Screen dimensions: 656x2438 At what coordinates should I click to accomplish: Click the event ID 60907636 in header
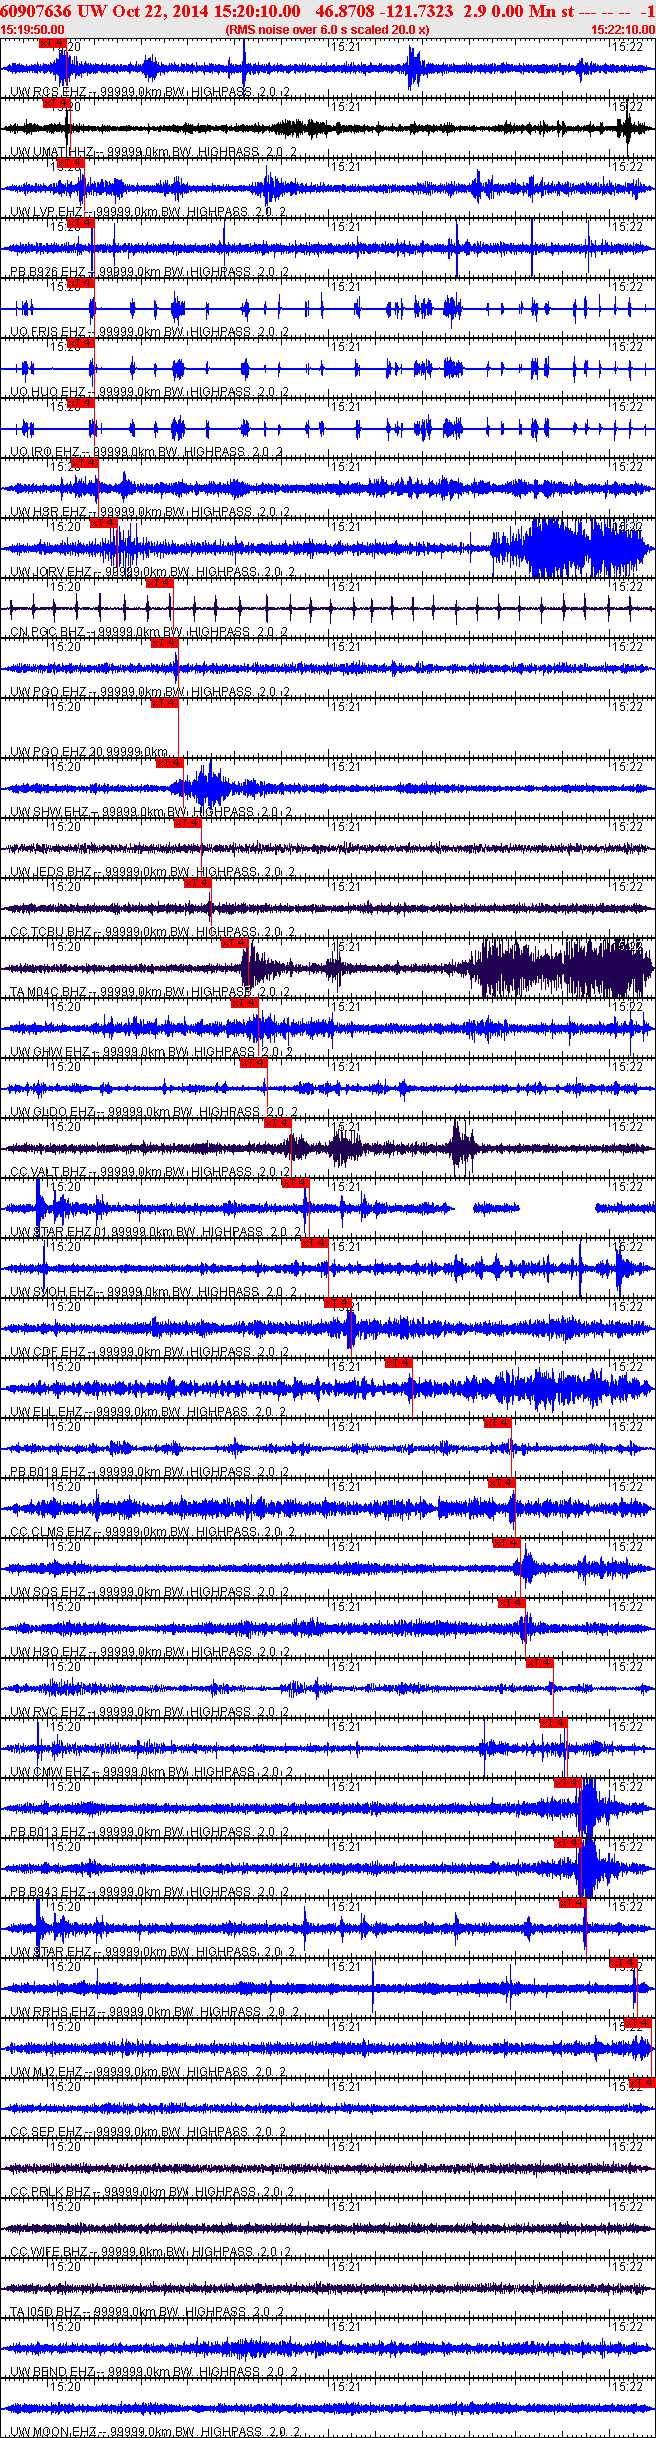(36, 11)
